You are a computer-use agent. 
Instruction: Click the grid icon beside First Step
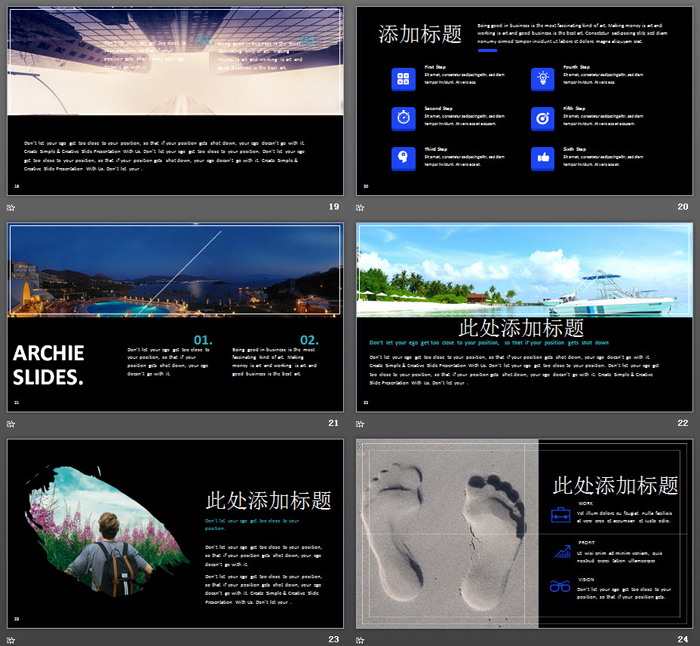coord(403,79)
